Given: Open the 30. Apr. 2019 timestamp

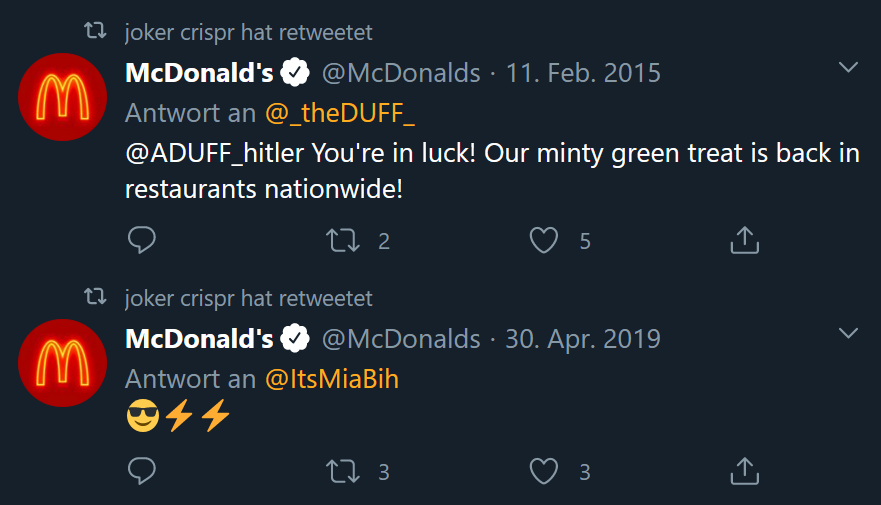Looking at the screenshot, I should point(583,339).
